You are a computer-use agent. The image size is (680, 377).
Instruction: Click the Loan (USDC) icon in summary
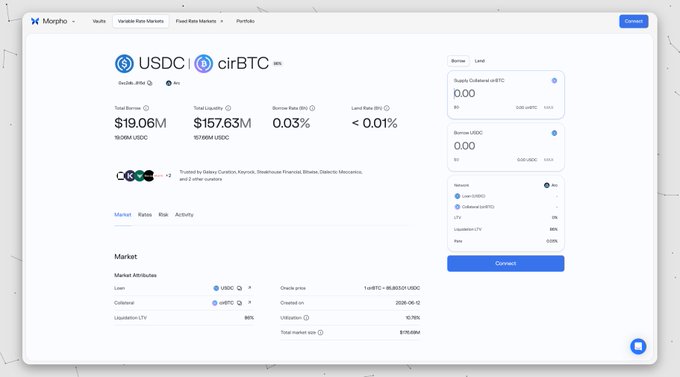click(x=457, y=196)
